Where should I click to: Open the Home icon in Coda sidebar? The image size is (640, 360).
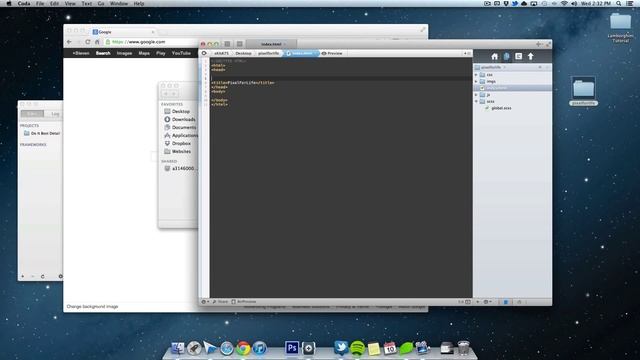tap(494, 56)
